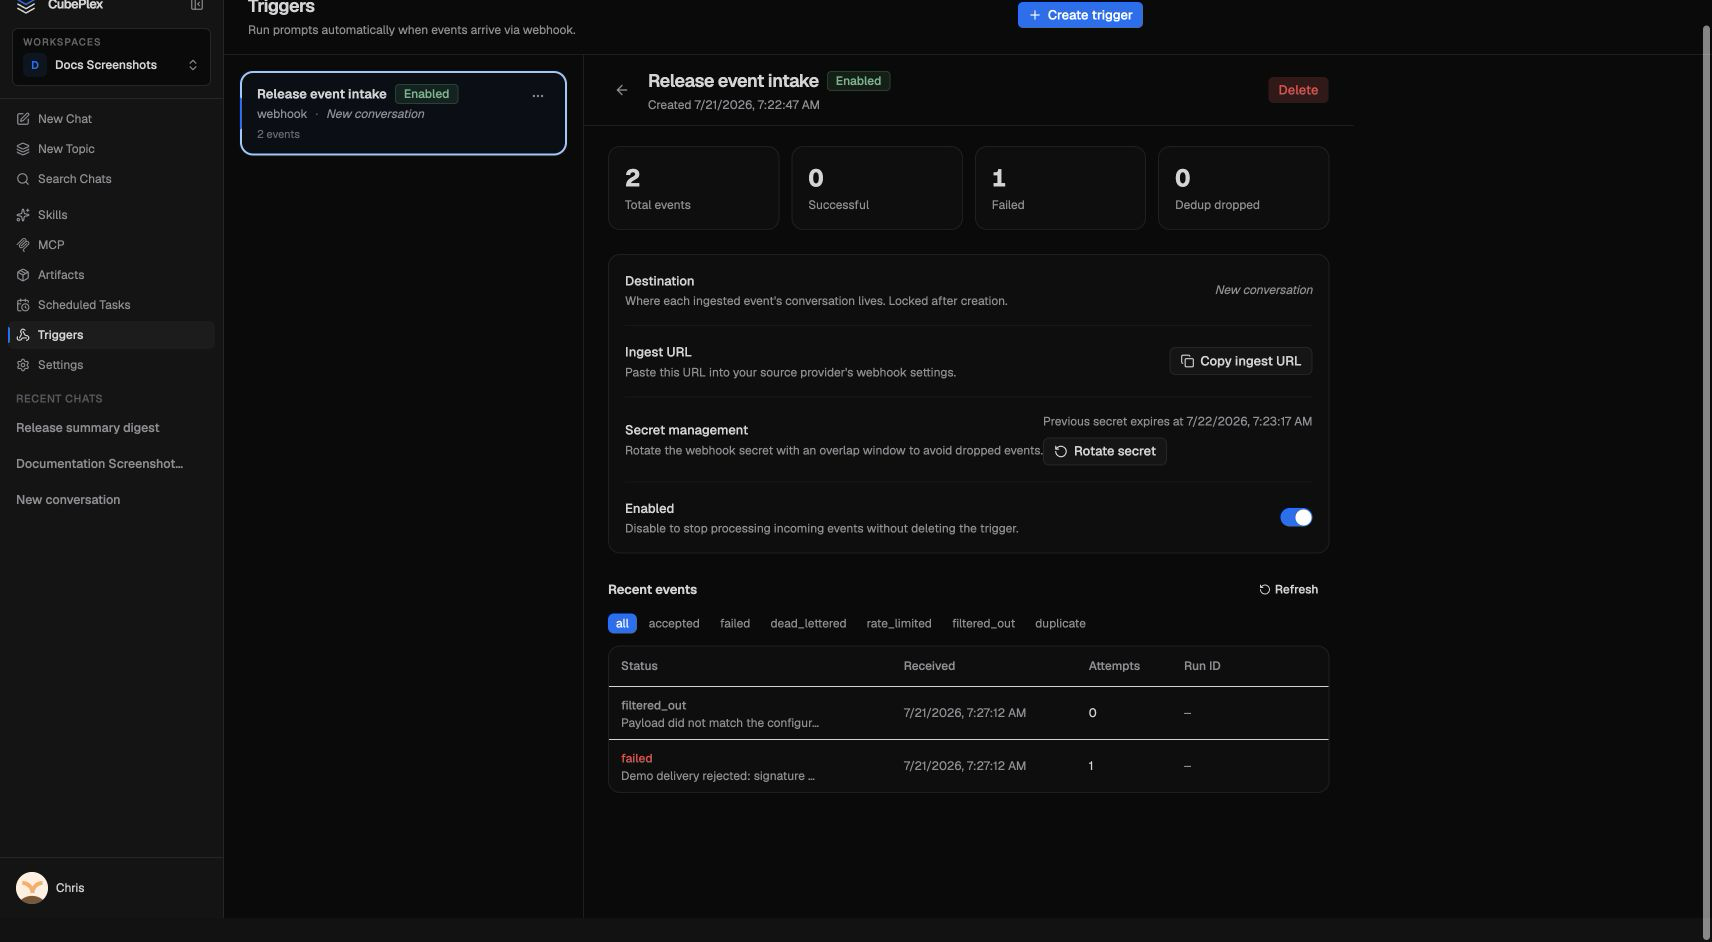Click the Copy ingest URL button

click(x=1241, y=361)
